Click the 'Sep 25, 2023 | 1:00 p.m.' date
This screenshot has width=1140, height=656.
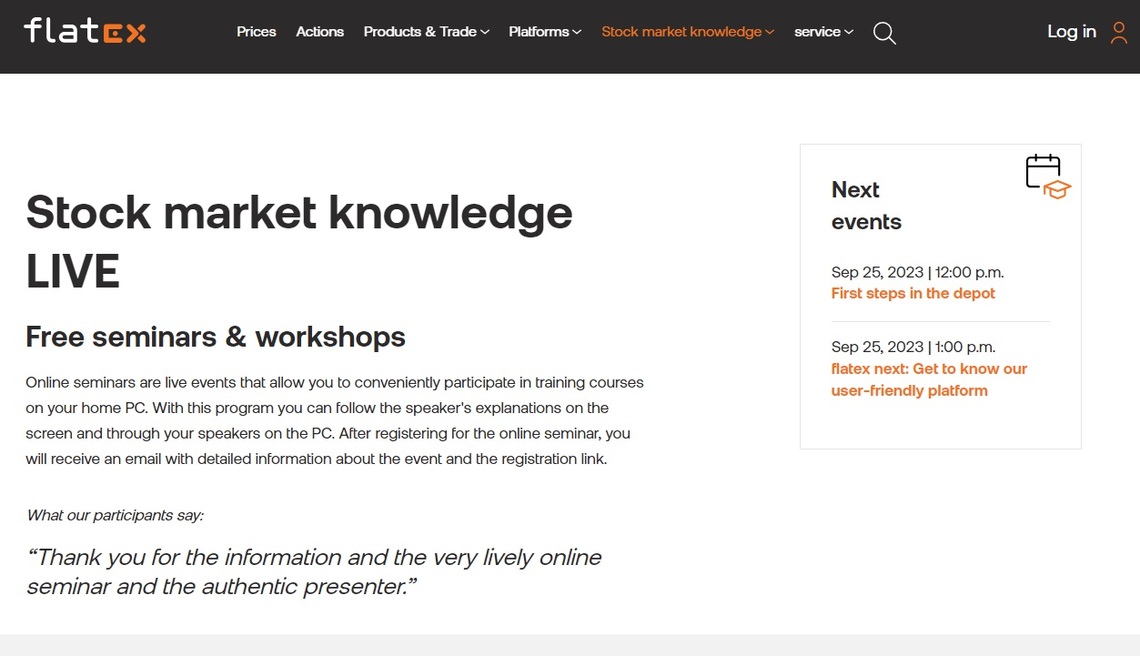(x=912, y=347)
